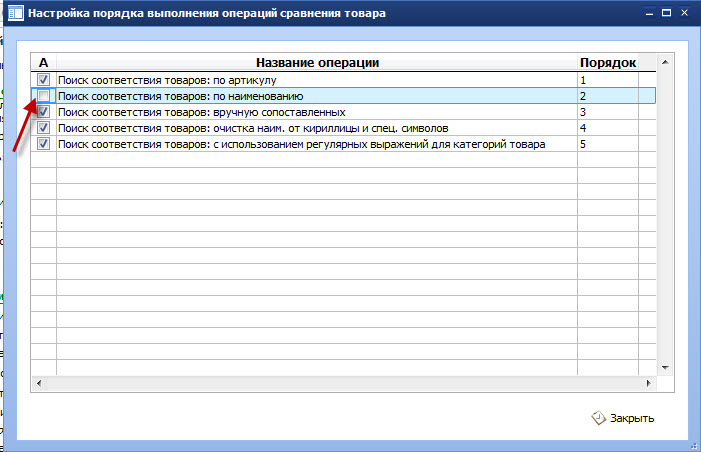The image size is (701, 452).
Task: Click order cell with value 3
Action: pyautogui.click(x=608, y=112)
